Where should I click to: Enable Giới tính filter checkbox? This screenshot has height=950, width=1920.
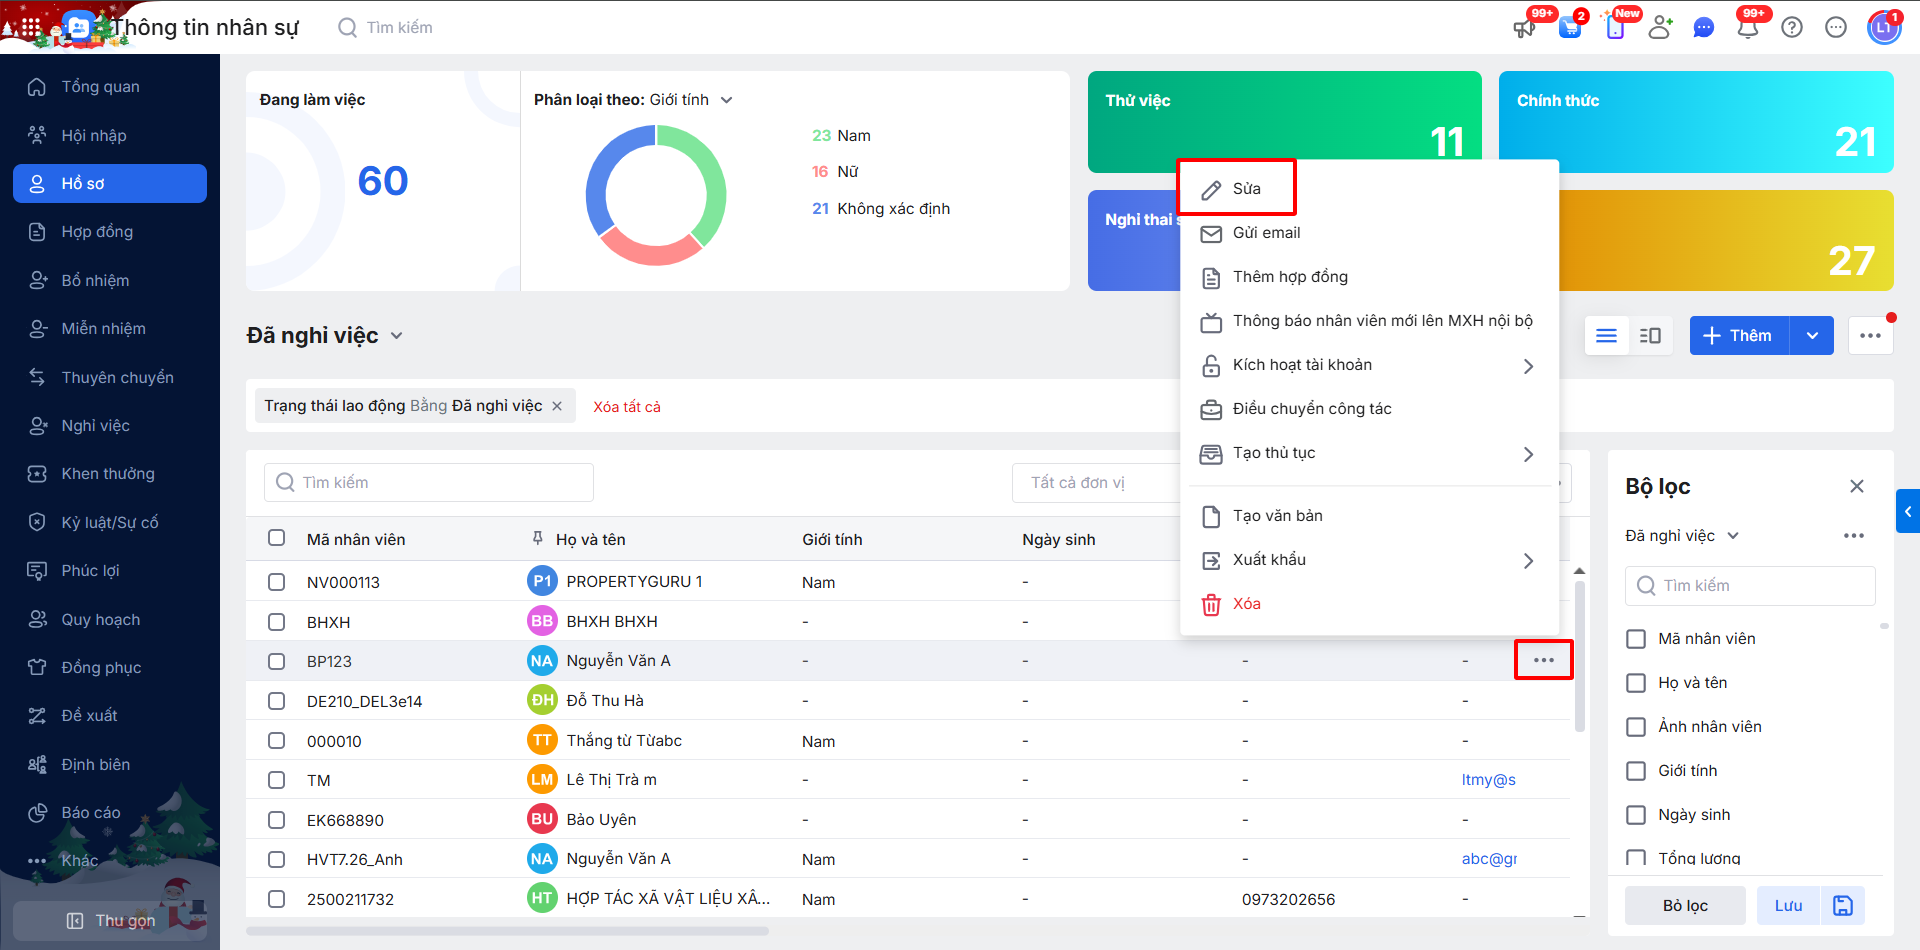click(1636, 771)
